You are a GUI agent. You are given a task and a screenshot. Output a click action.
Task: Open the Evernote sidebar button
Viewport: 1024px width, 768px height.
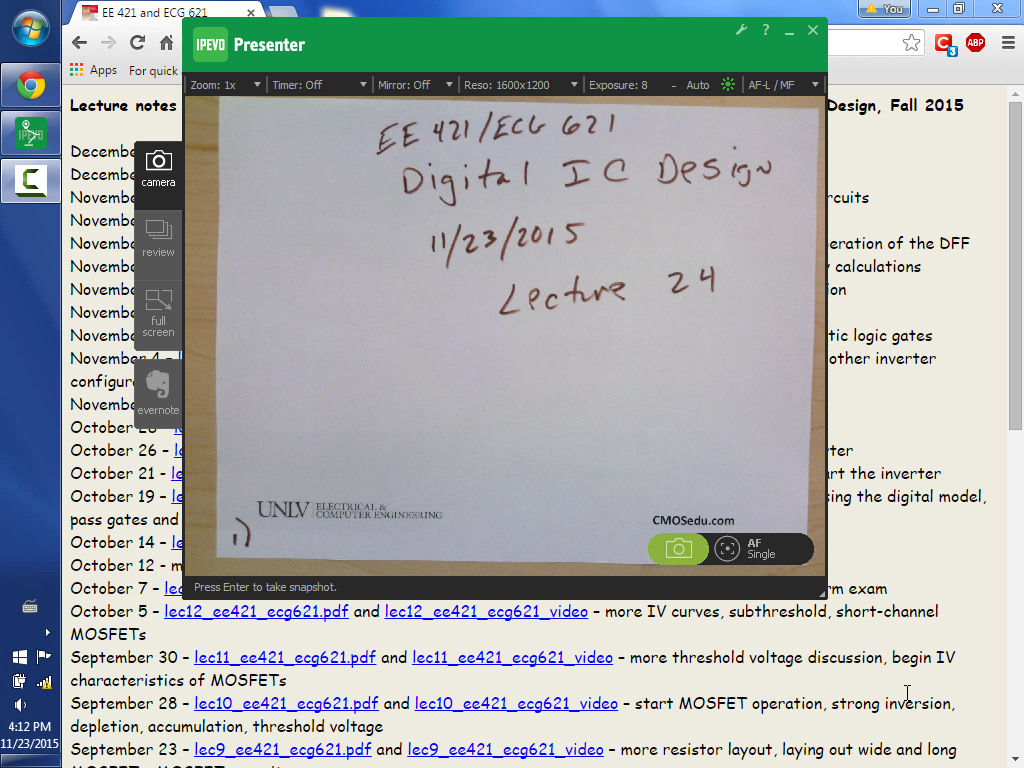[158, 392]
